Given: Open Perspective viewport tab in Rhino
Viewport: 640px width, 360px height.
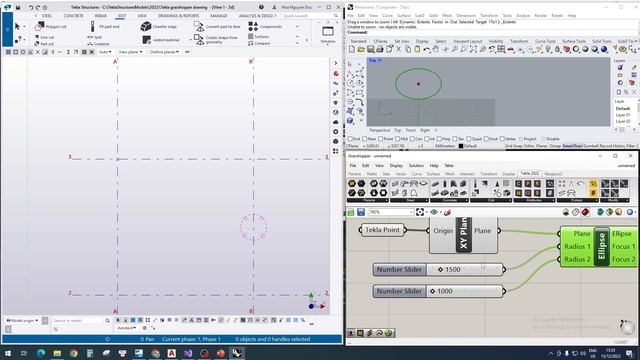Looking at the screenshot, I should tap(379, 130).
